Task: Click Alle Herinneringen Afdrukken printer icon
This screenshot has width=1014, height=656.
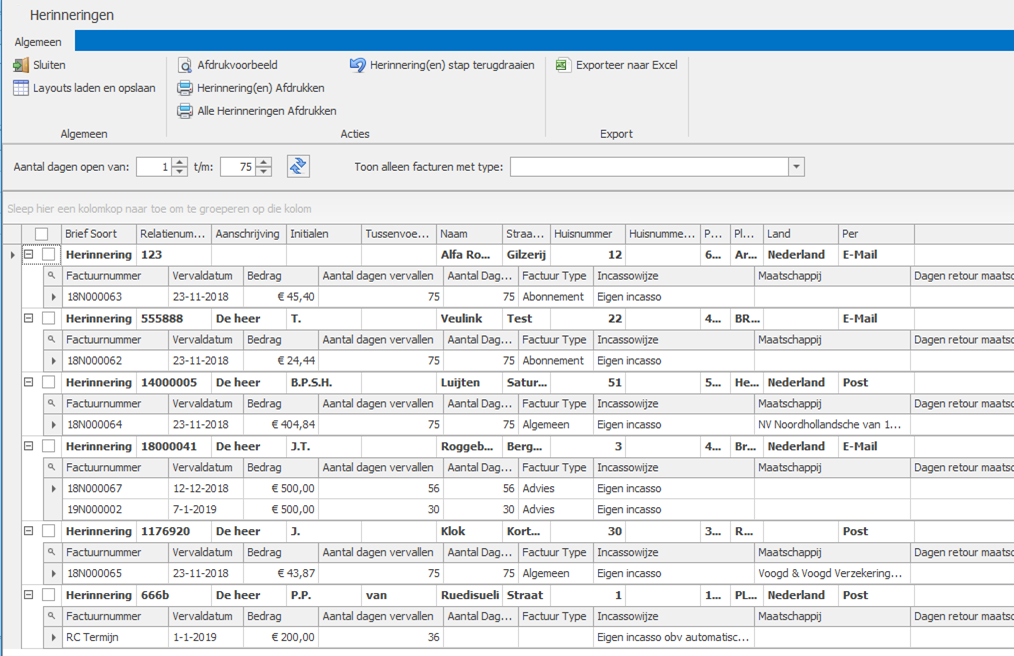Action: 185,111
